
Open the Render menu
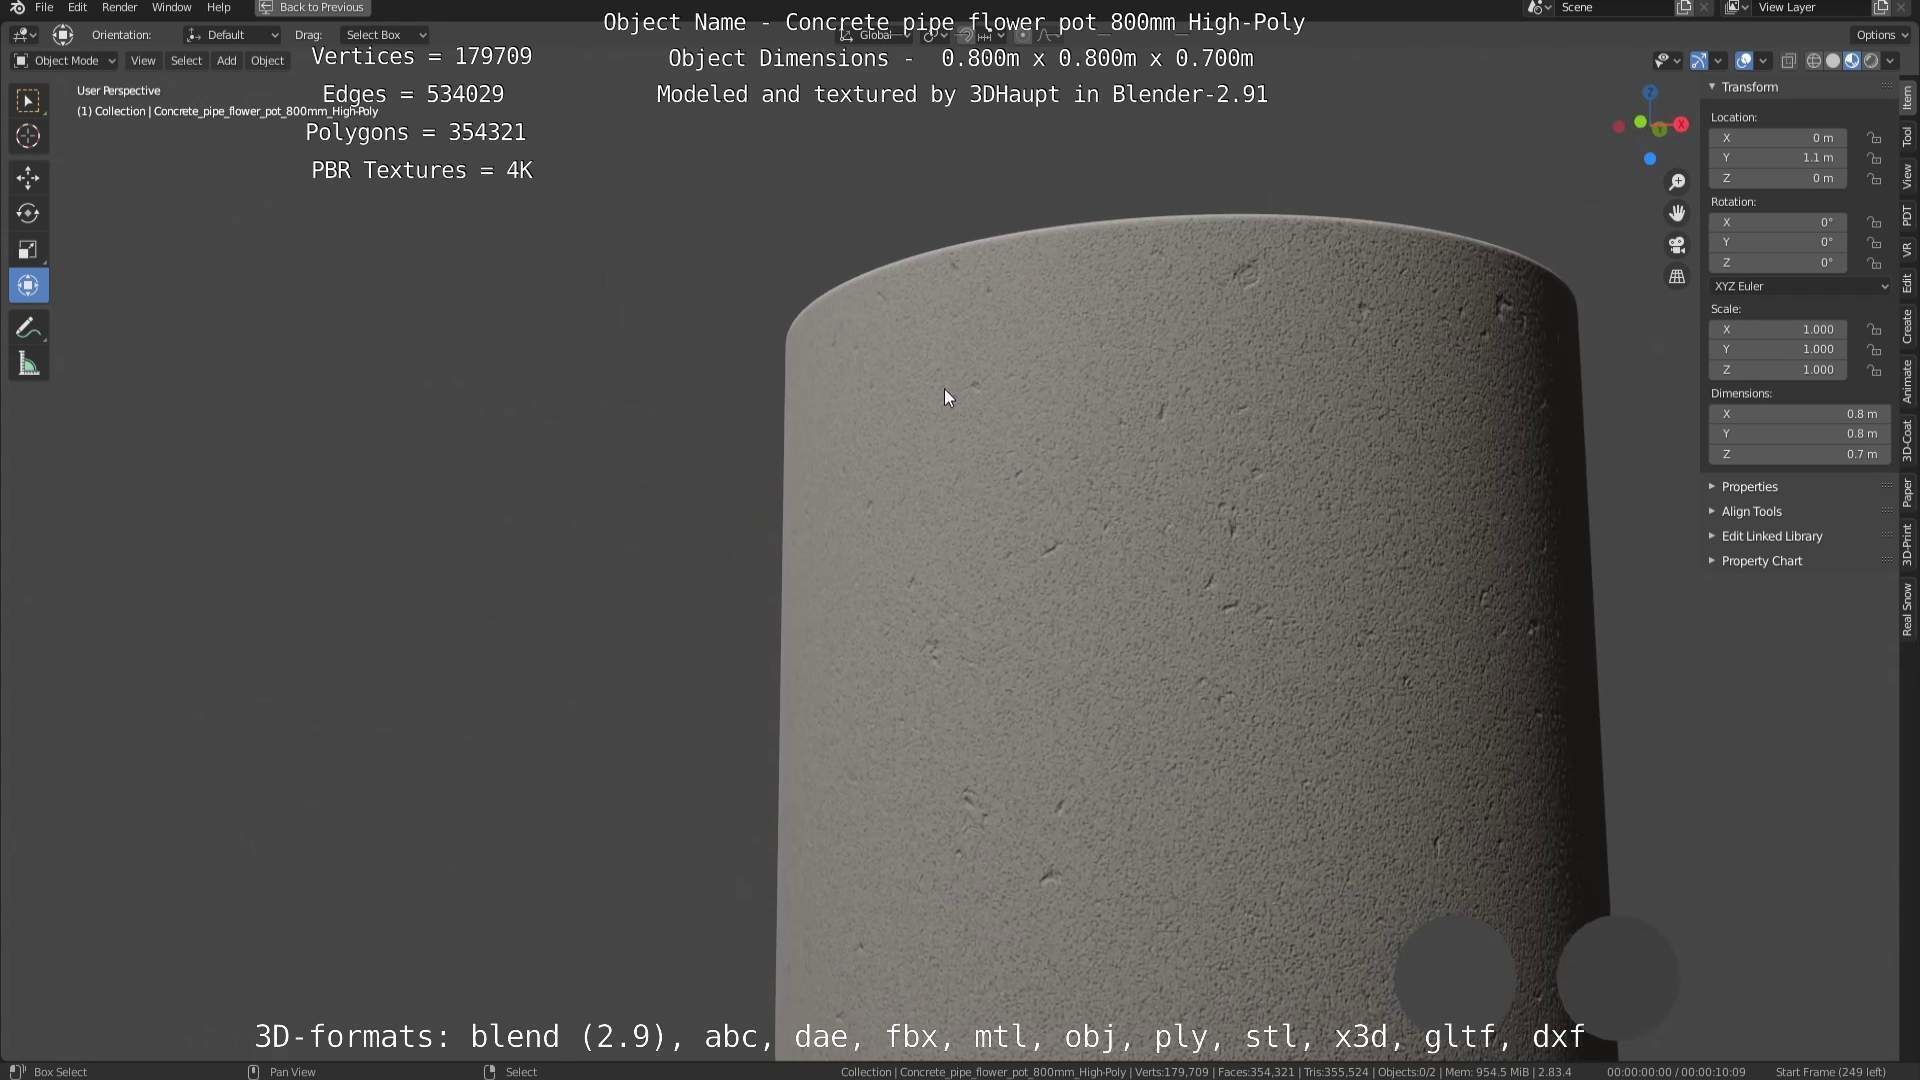coord(119,7)
